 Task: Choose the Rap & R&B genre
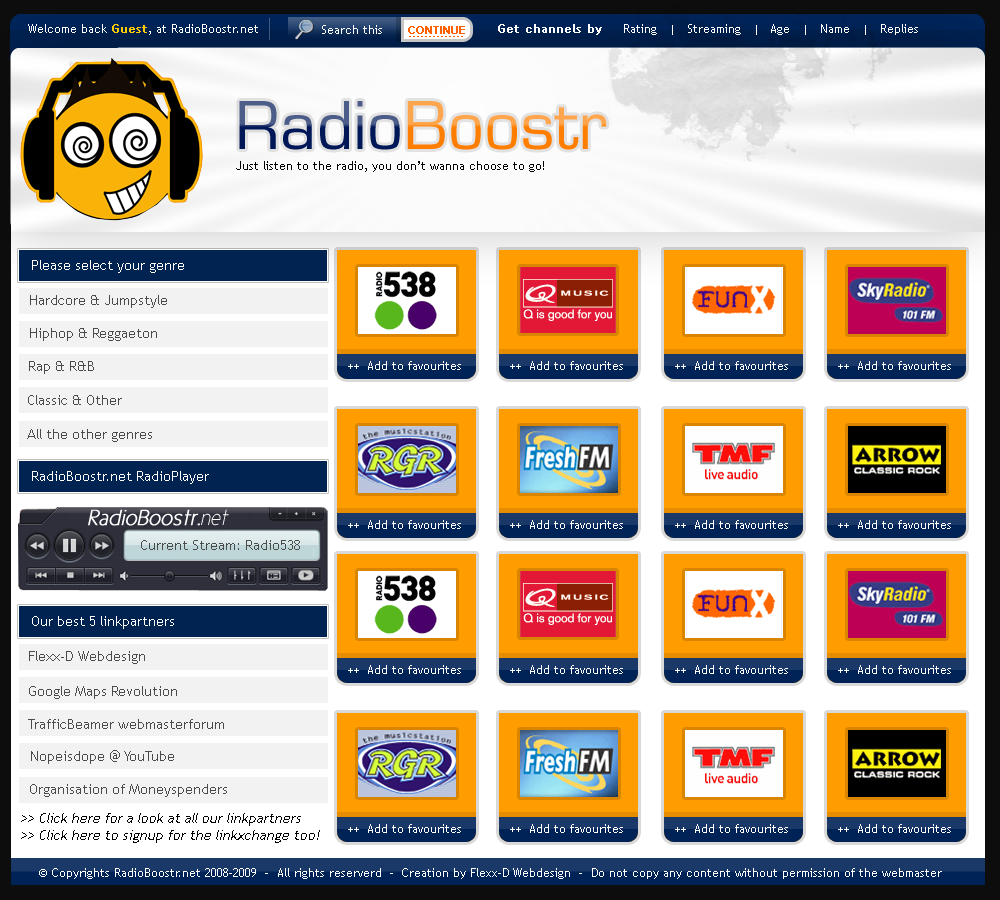pos(173,367)
